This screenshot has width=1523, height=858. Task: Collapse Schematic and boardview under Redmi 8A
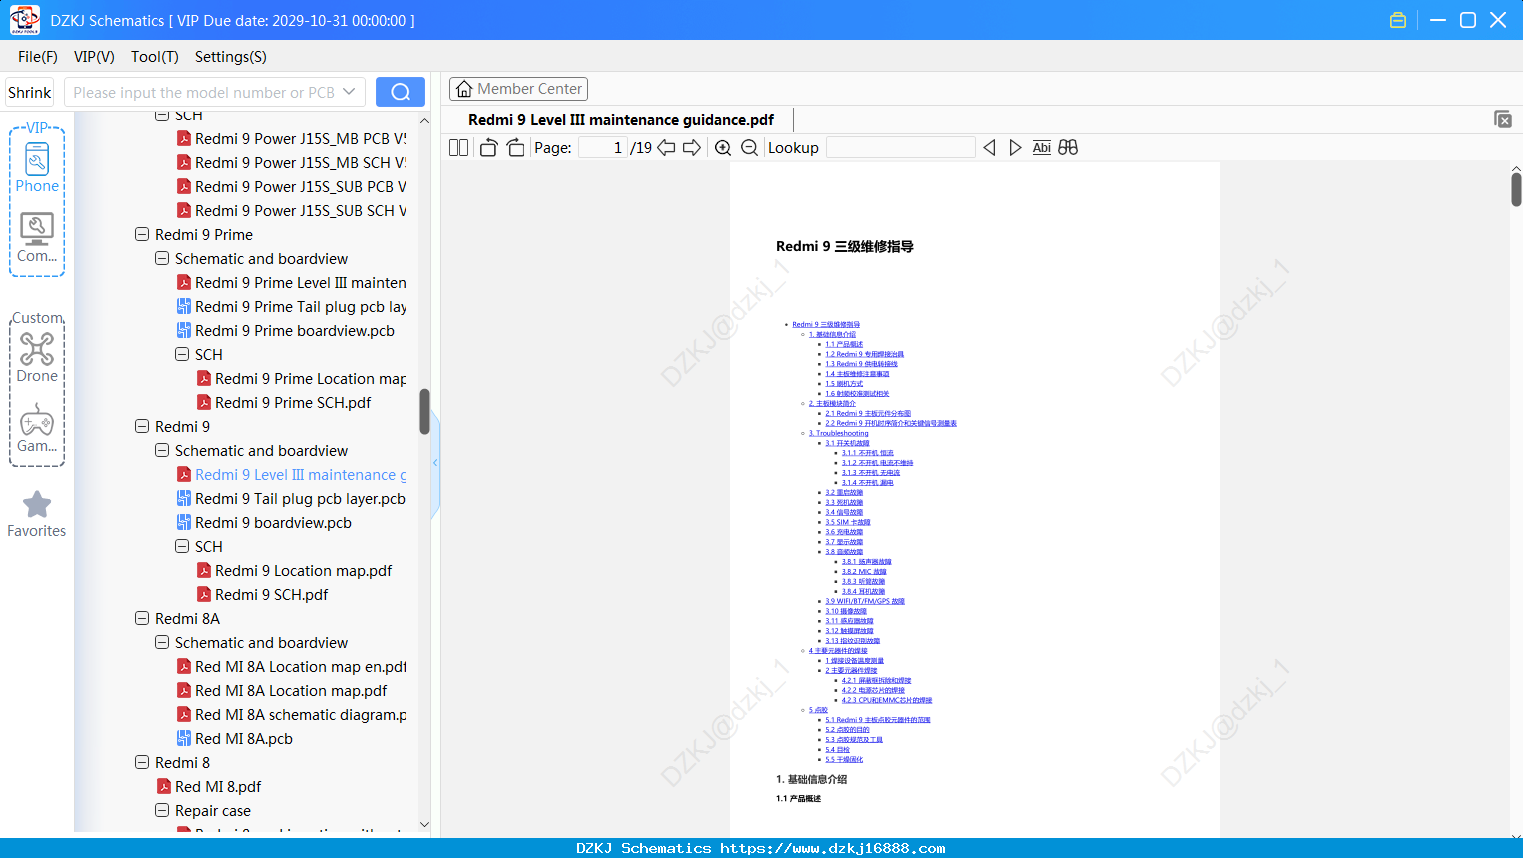162,642
